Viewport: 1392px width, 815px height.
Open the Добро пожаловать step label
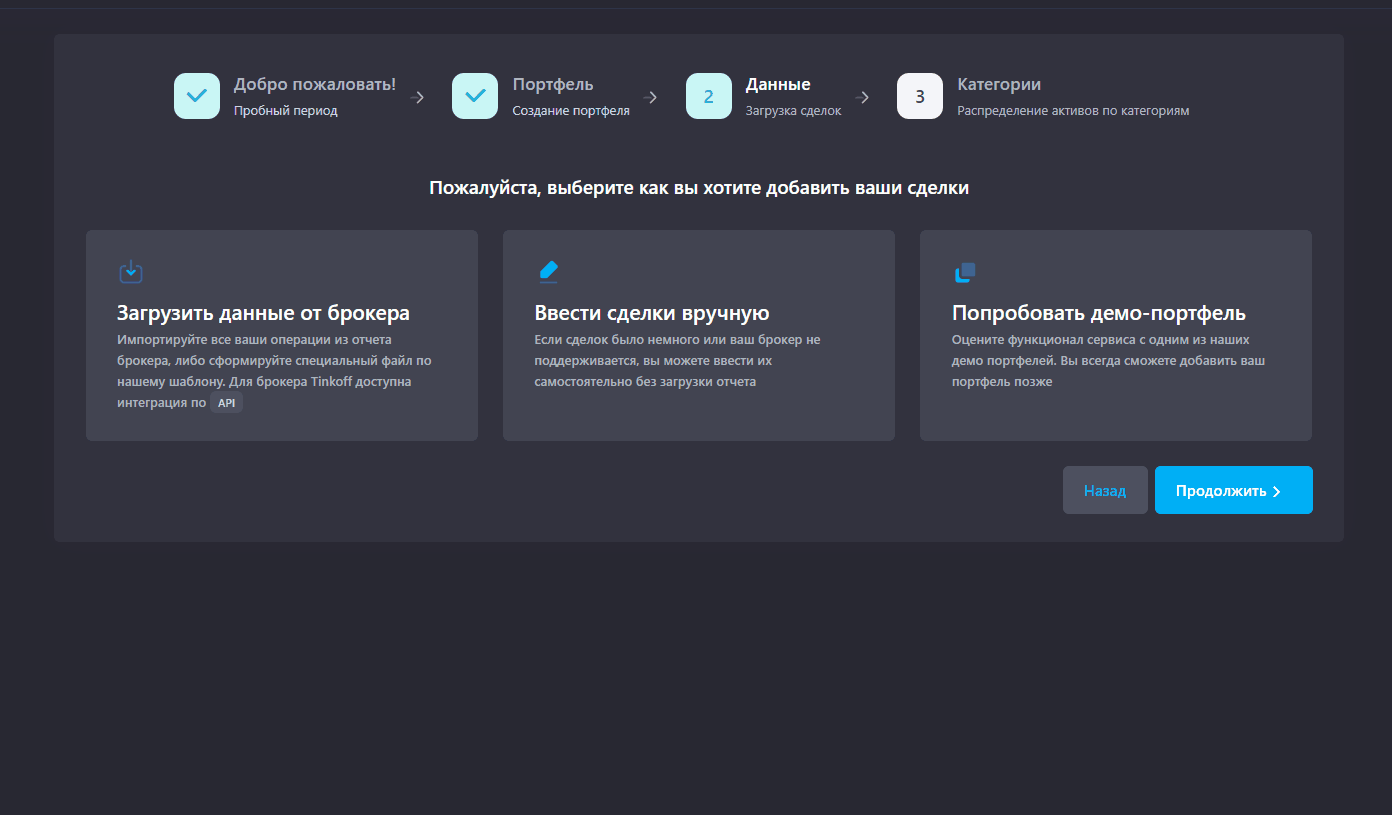[315, 84]
